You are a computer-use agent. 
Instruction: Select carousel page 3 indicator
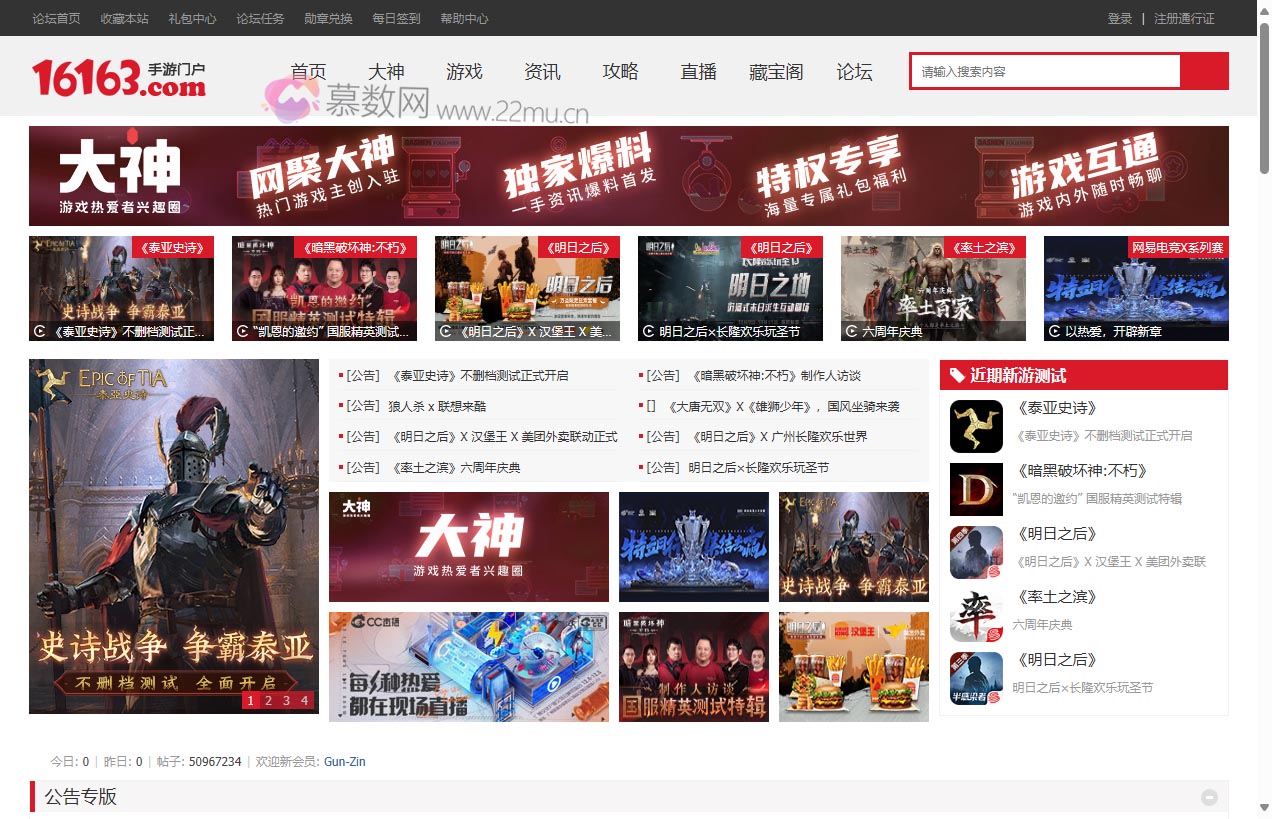click(288, 701)
